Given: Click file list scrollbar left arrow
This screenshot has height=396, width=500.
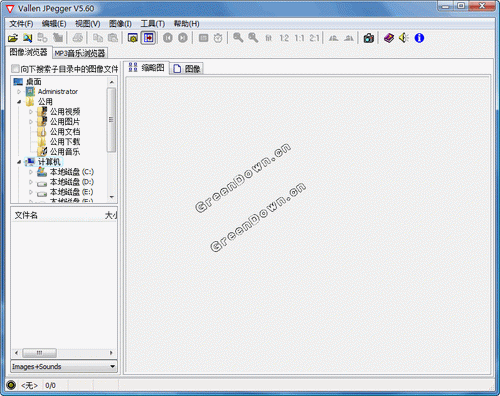Looking at the screenshot, I should click(x=17, y=353).
